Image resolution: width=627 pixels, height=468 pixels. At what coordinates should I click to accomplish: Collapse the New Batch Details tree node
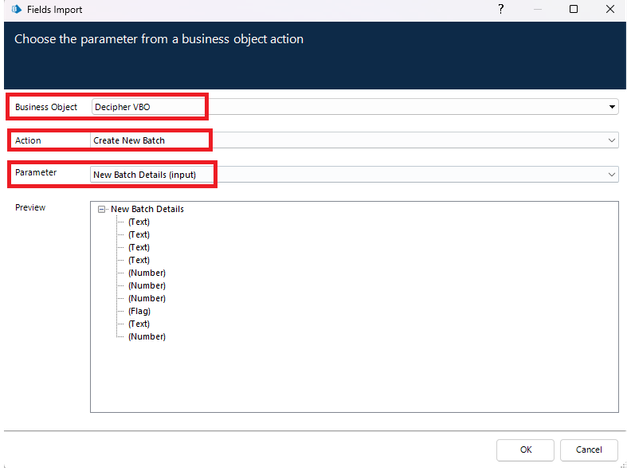(x=102, y=209)
